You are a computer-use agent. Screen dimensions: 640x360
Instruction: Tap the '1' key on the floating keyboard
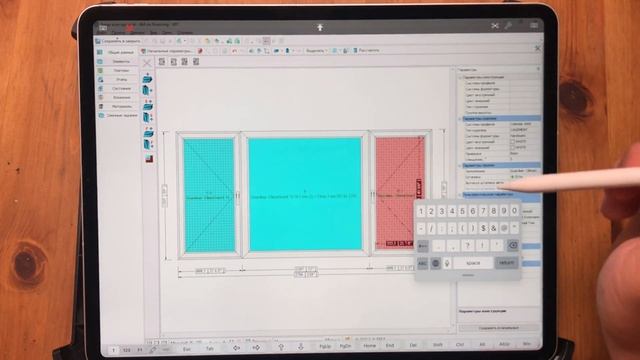[421, 211]
